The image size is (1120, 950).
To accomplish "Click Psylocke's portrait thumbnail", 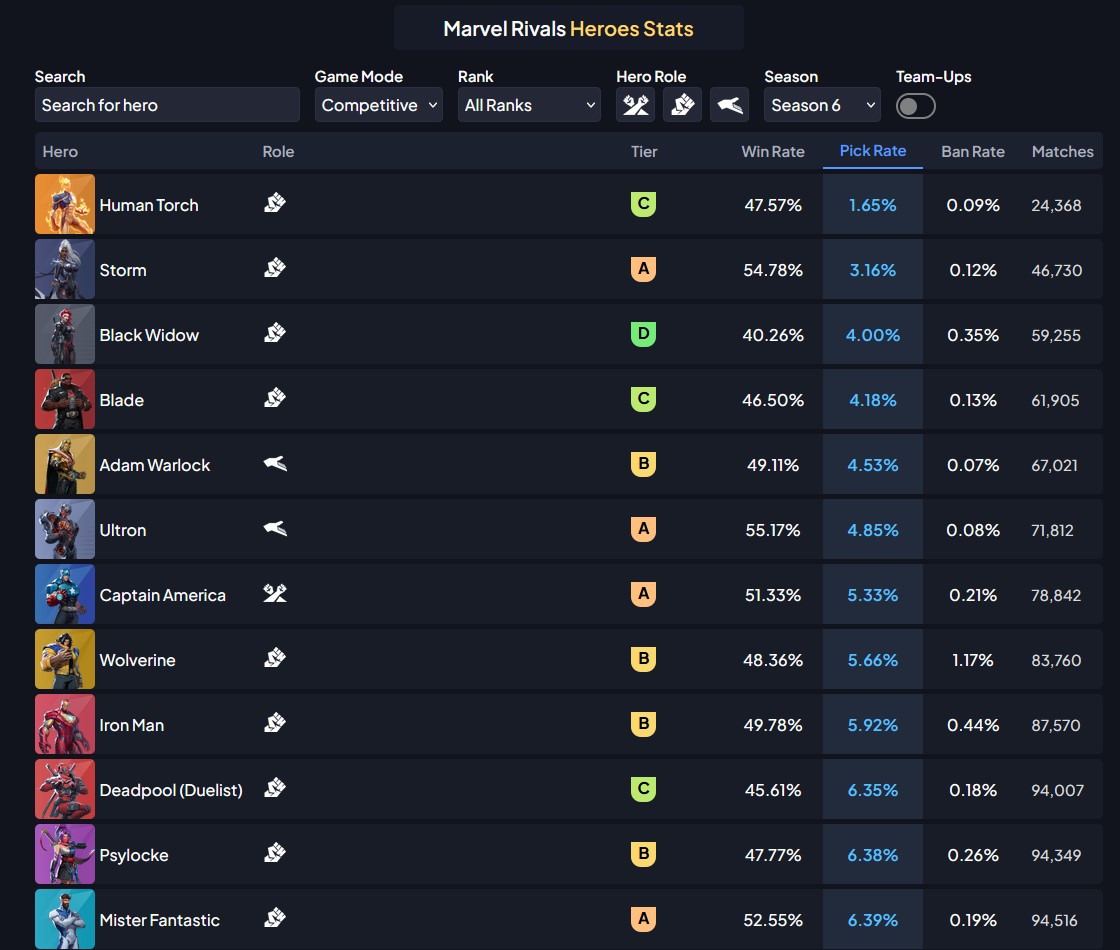I will click(65, 854).
